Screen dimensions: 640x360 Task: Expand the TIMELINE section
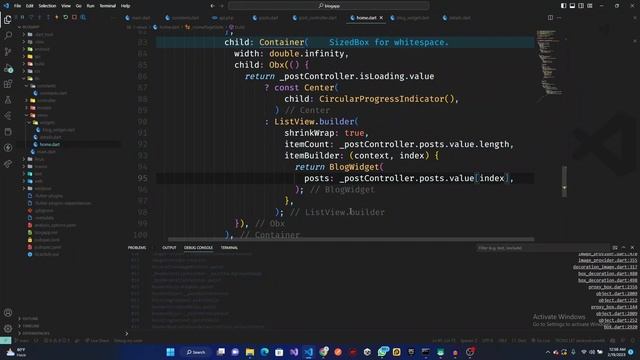coord(29,326)
